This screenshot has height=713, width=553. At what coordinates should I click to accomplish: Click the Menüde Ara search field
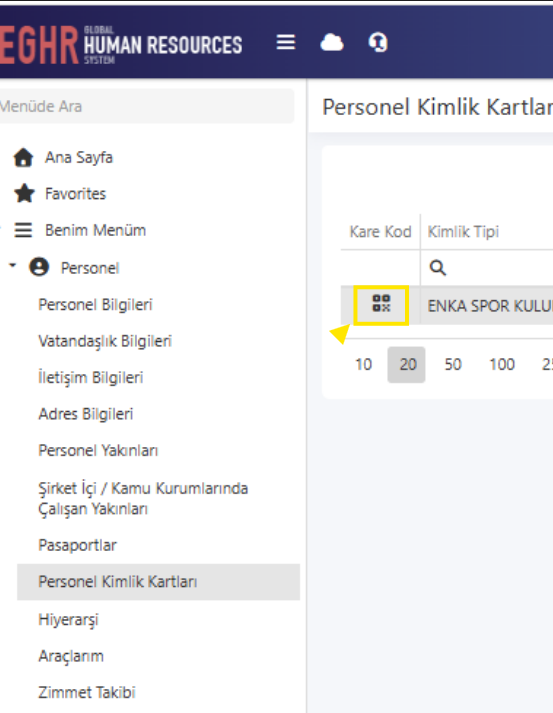(146, 106)
